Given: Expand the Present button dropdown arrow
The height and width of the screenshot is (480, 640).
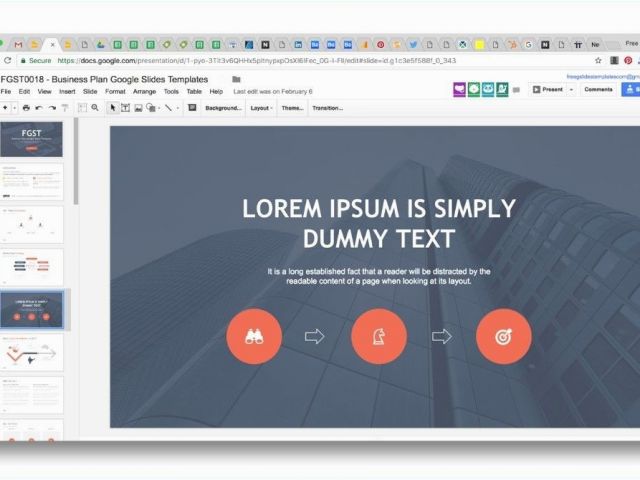Looking at the screenshot, I should pyautogui.click(x=571, y=89).
